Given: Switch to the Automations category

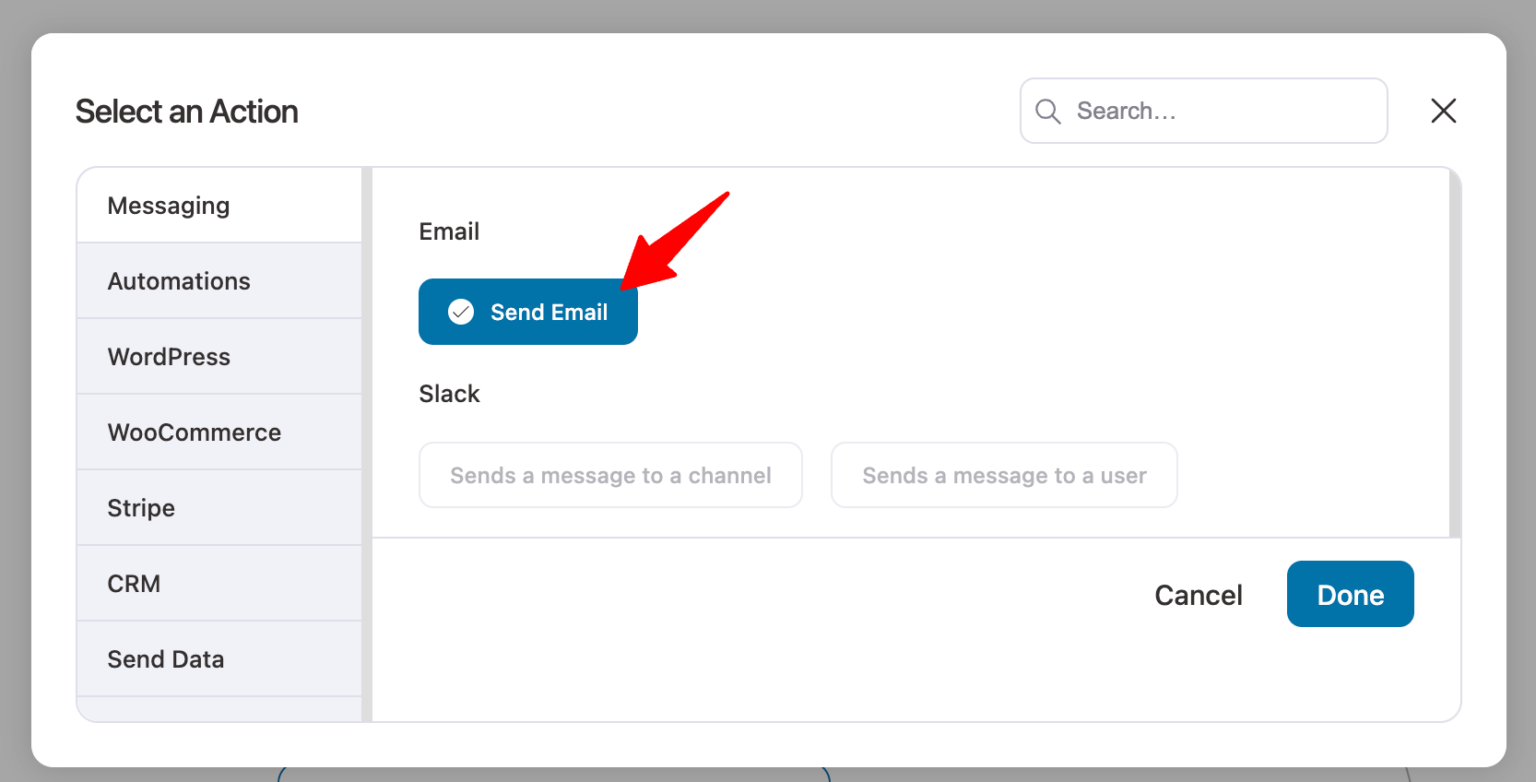Looking at the screenshot, I should (179, 281).
